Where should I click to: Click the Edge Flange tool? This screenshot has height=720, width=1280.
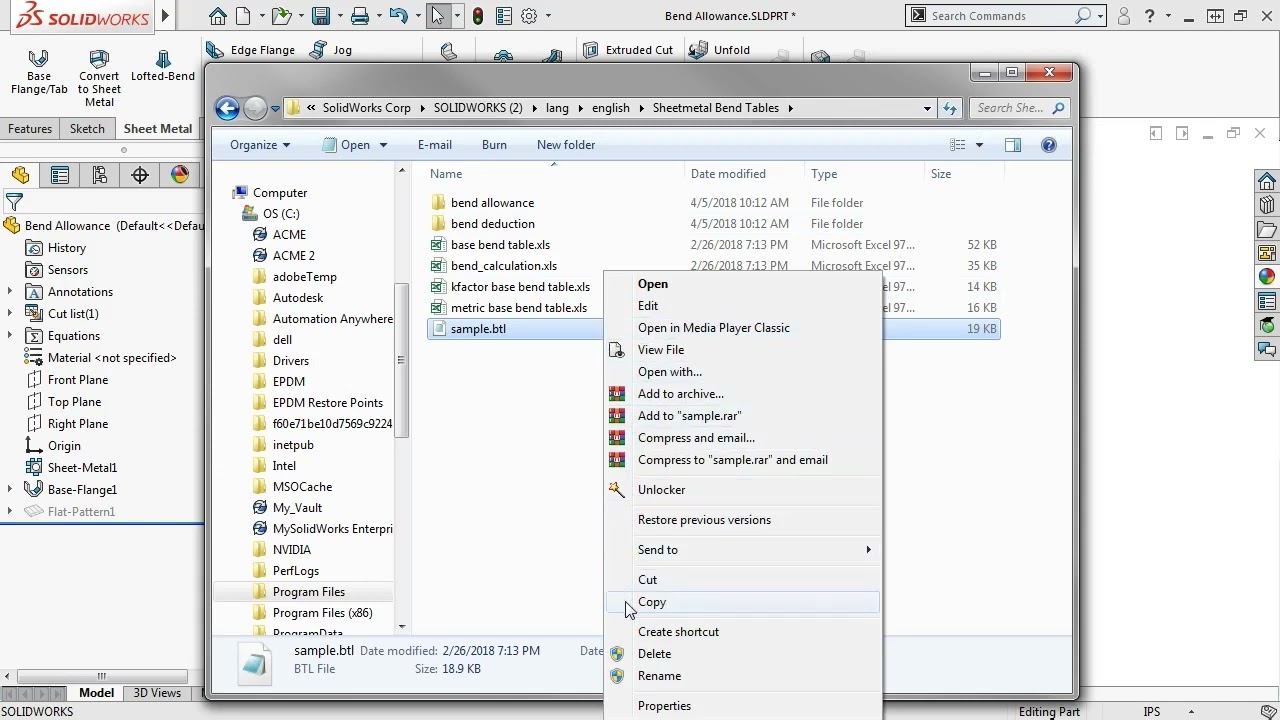[x=250, y=50]
